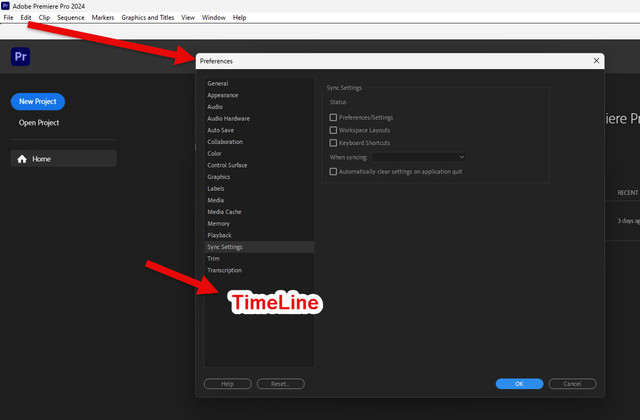640x420 pixels.
Task: Click the Help button in Preferences
Action: click(227, 384)
